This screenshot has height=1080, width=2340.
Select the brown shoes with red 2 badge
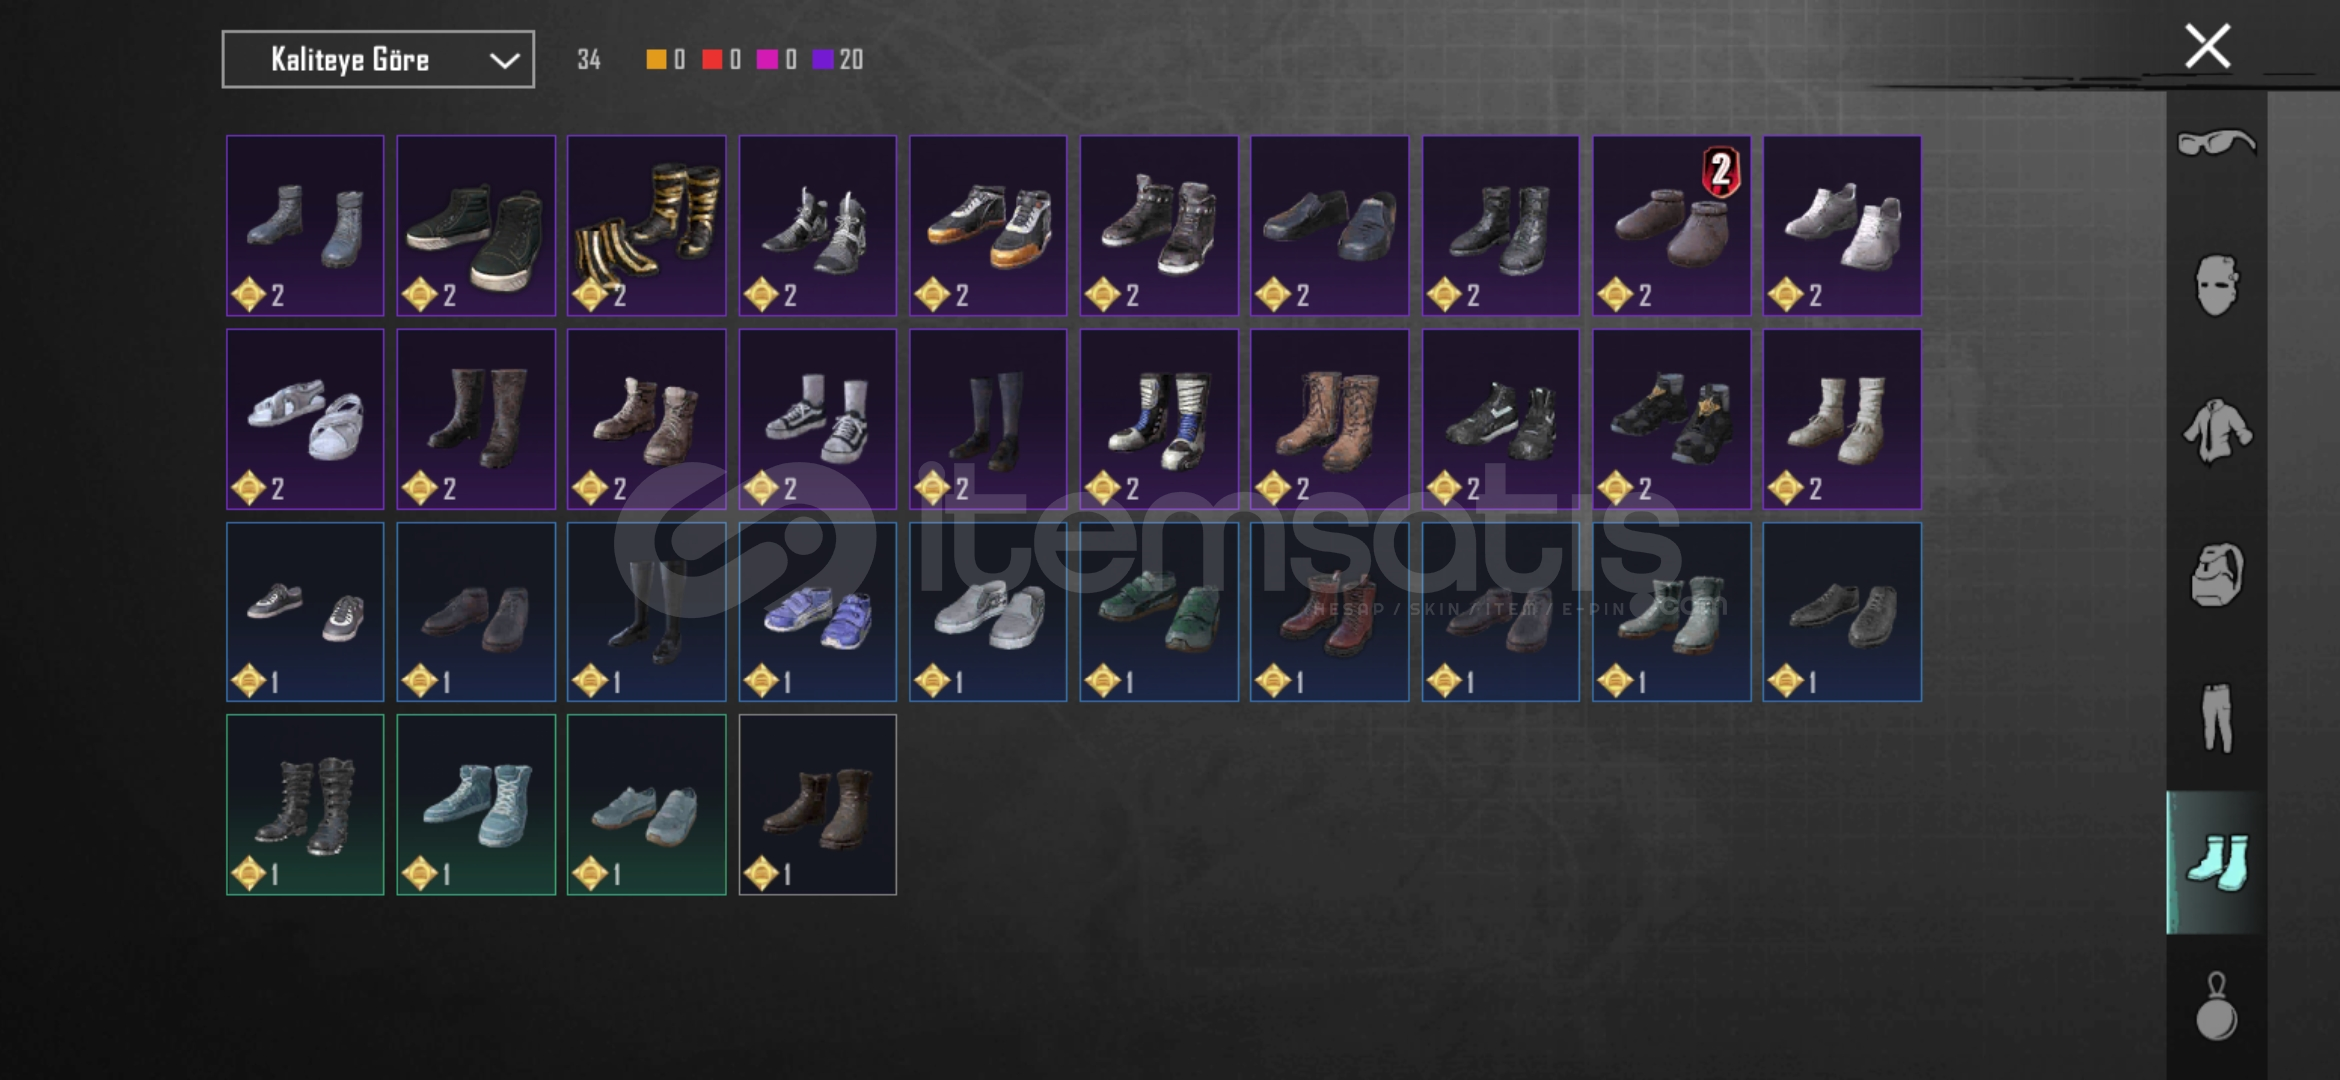[1671, 226]
